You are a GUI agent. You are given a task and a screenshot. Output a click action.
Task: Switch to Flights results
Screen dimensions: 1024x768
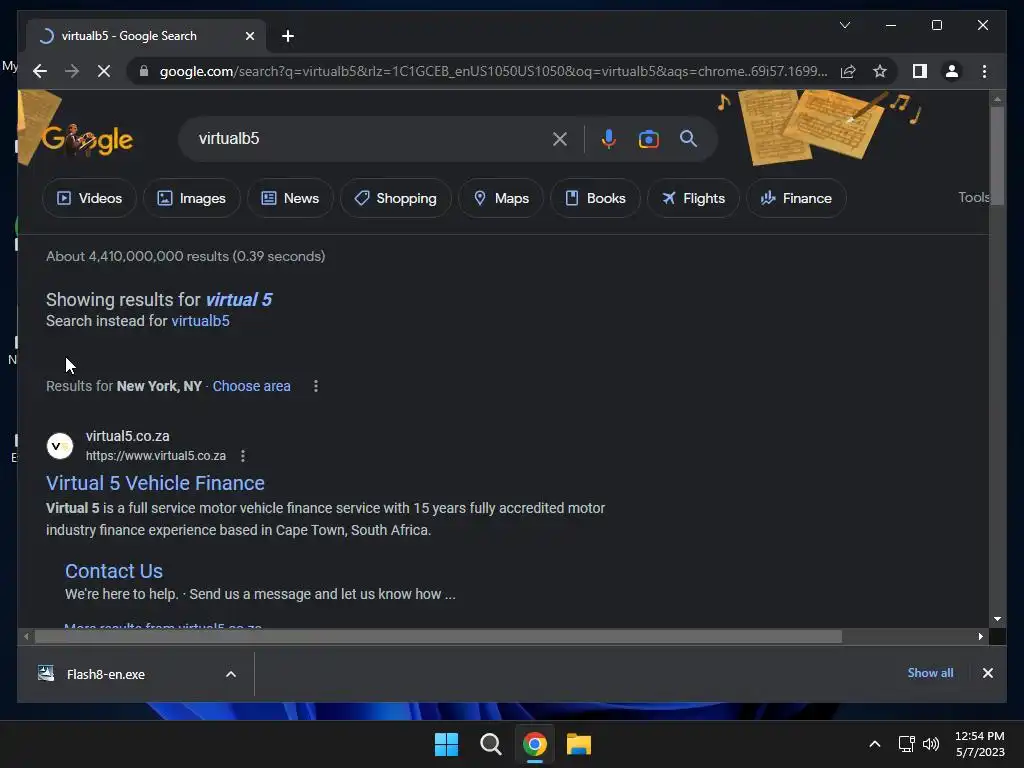(693, 198)
